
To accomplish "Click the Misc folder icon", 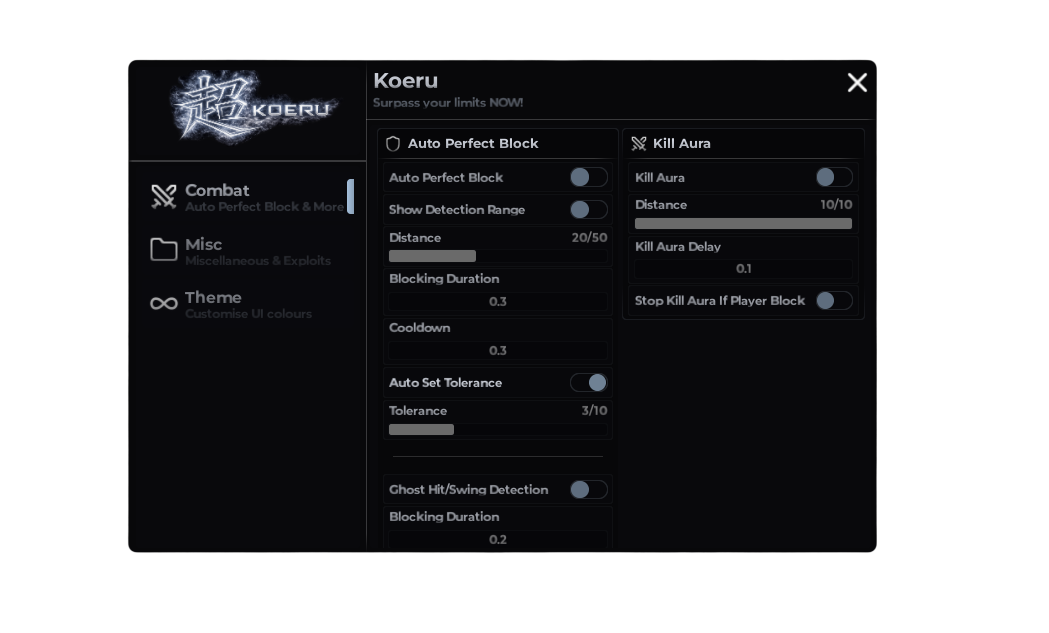I will [163, 250].
